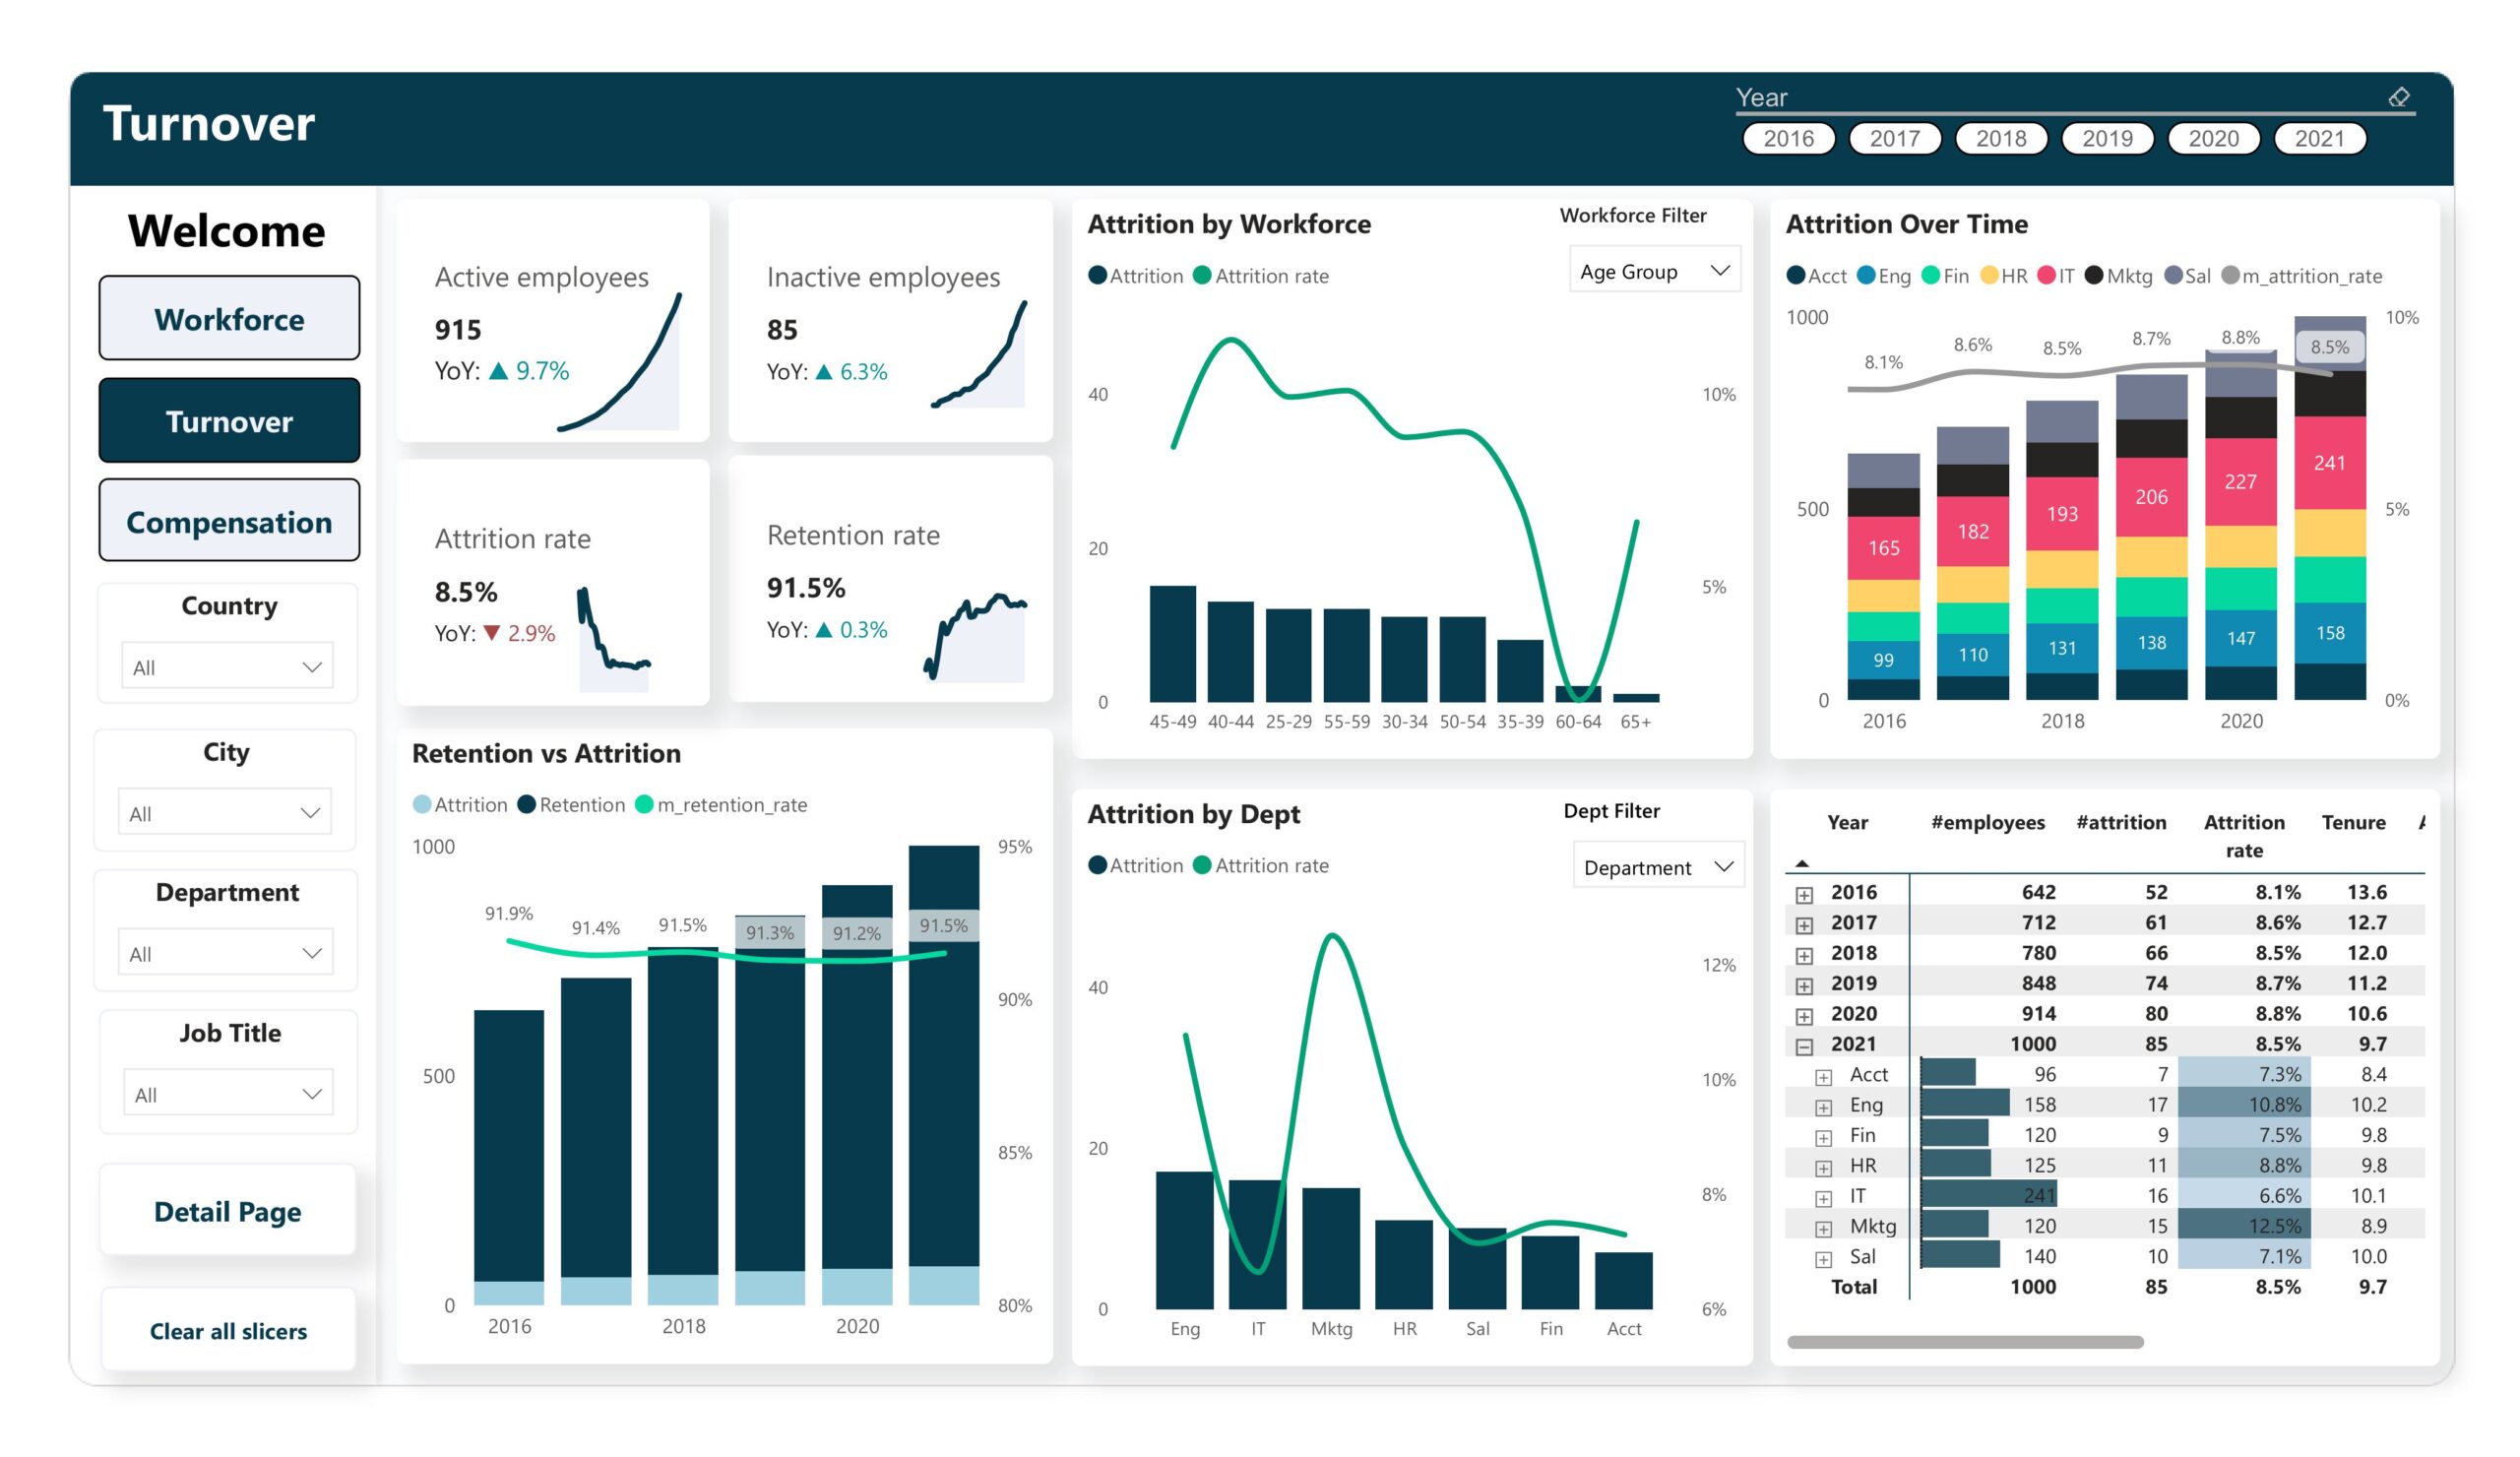Open the Country dropdown
This screenshot has height=1457, width=2520.
pos(227,666)
